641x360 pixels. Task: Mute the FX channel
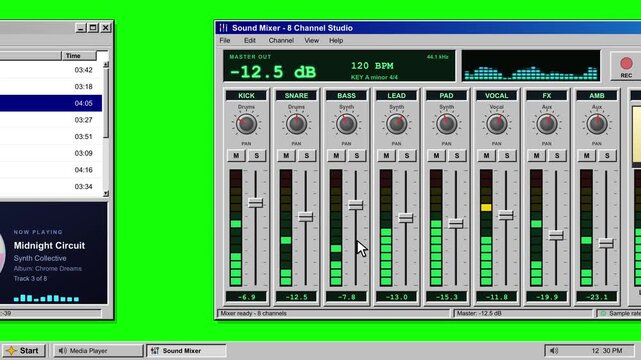coord(536,156)
